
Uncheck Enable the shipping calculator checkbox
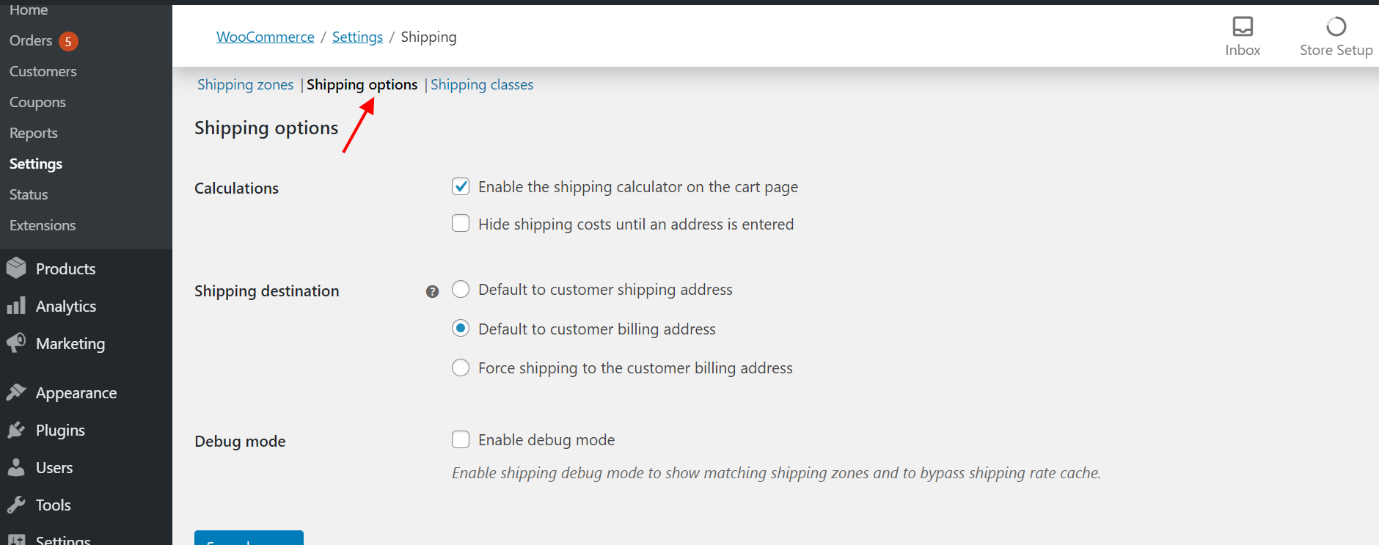(461, 186)
